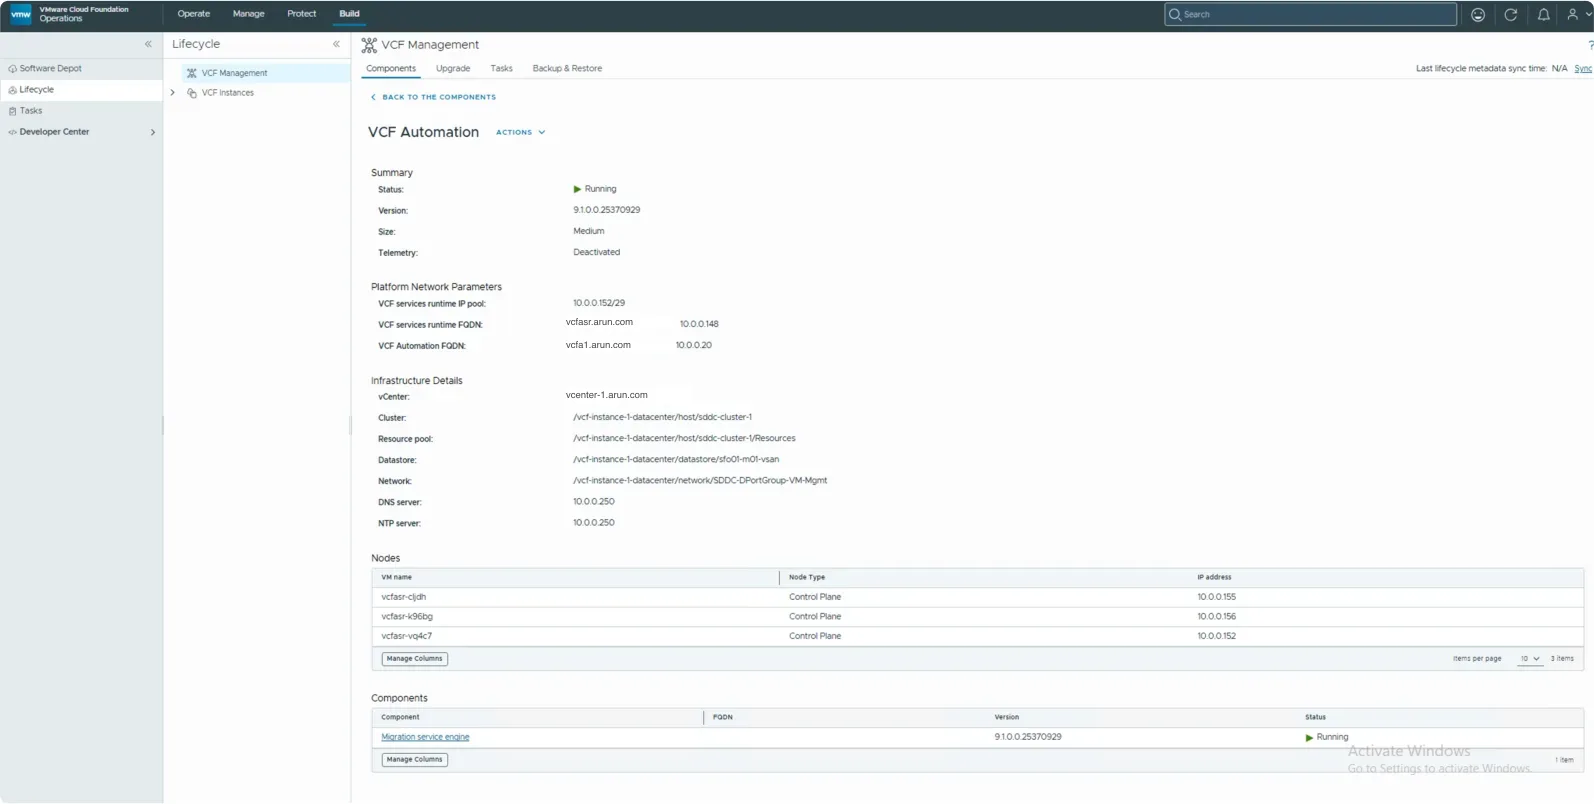Image resolution: width=1594 pixels, height=804 pixels.
Task: Sort by the VM name column header
Action: click(x=396, y=577)
